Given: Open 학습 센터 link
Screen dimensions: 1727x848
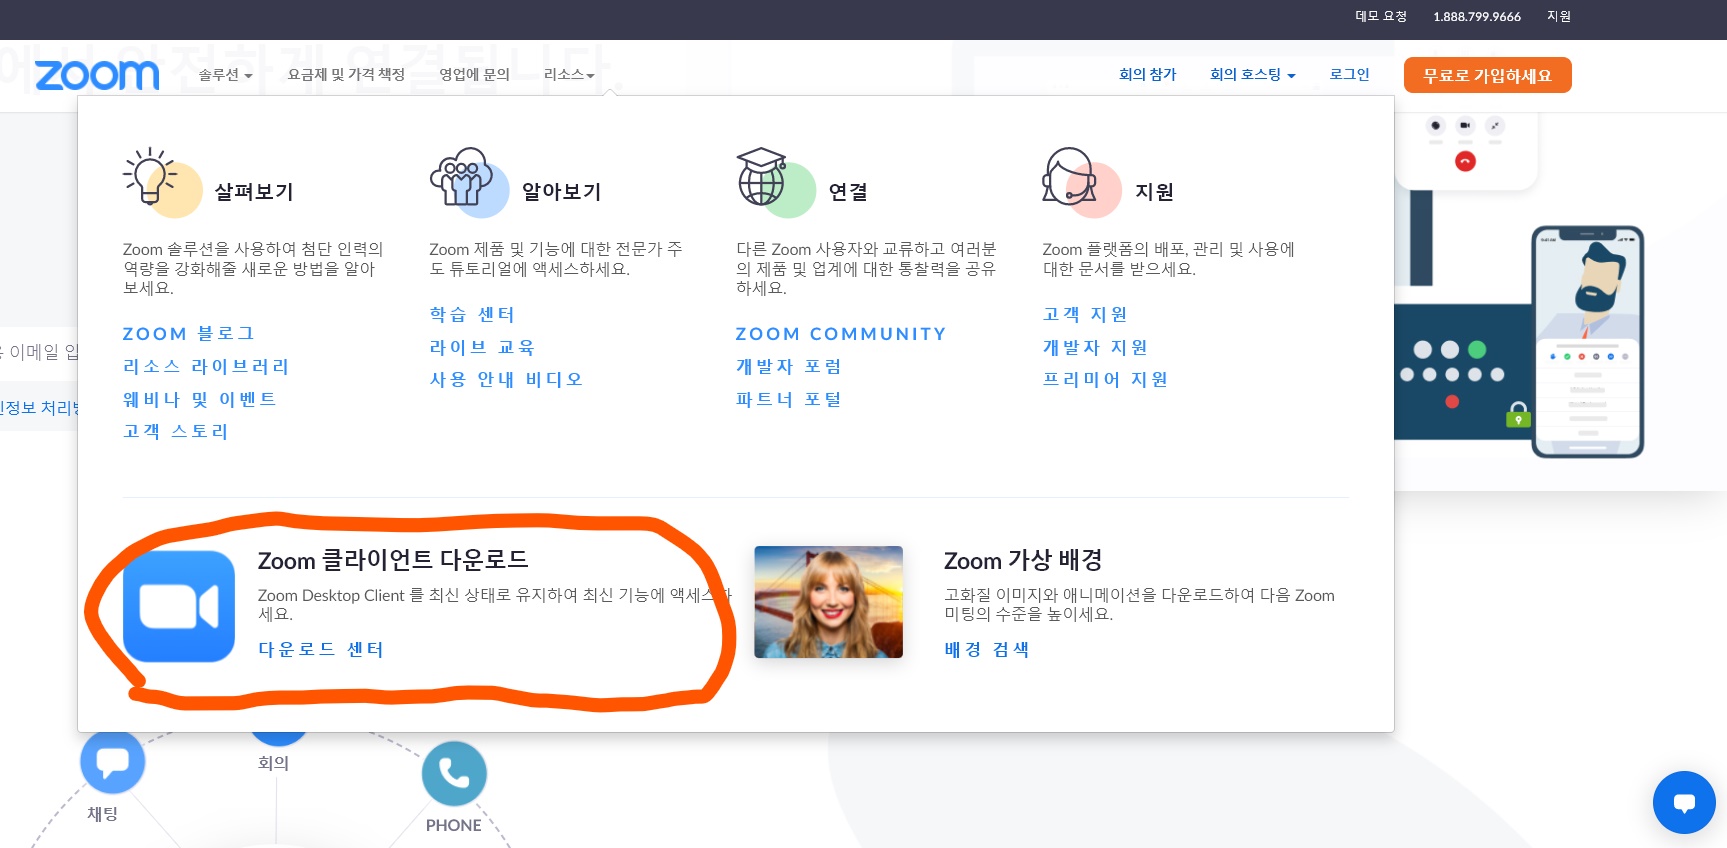Looking at the screenshot, I should pos(472,314).
